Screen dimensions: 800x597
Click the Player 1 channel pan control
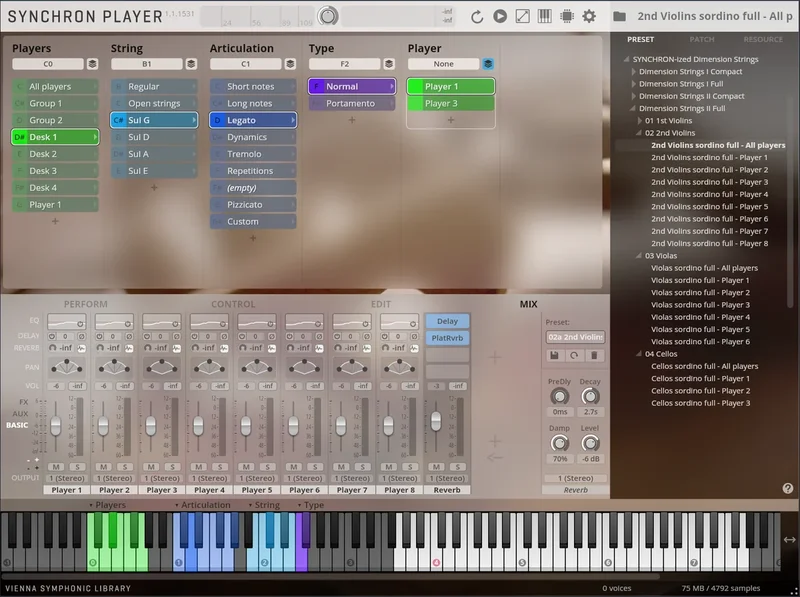pyautogui.click(x=67, y=366)
